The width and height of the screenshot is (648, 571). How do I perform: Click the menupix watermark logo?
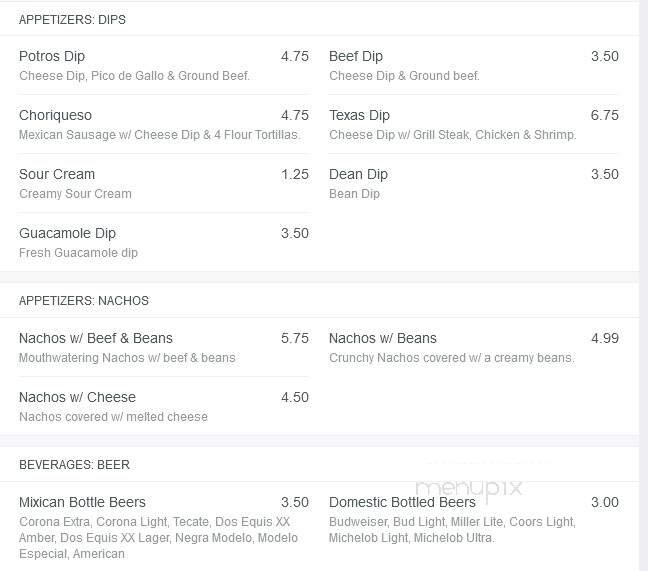tap(469, 487)
